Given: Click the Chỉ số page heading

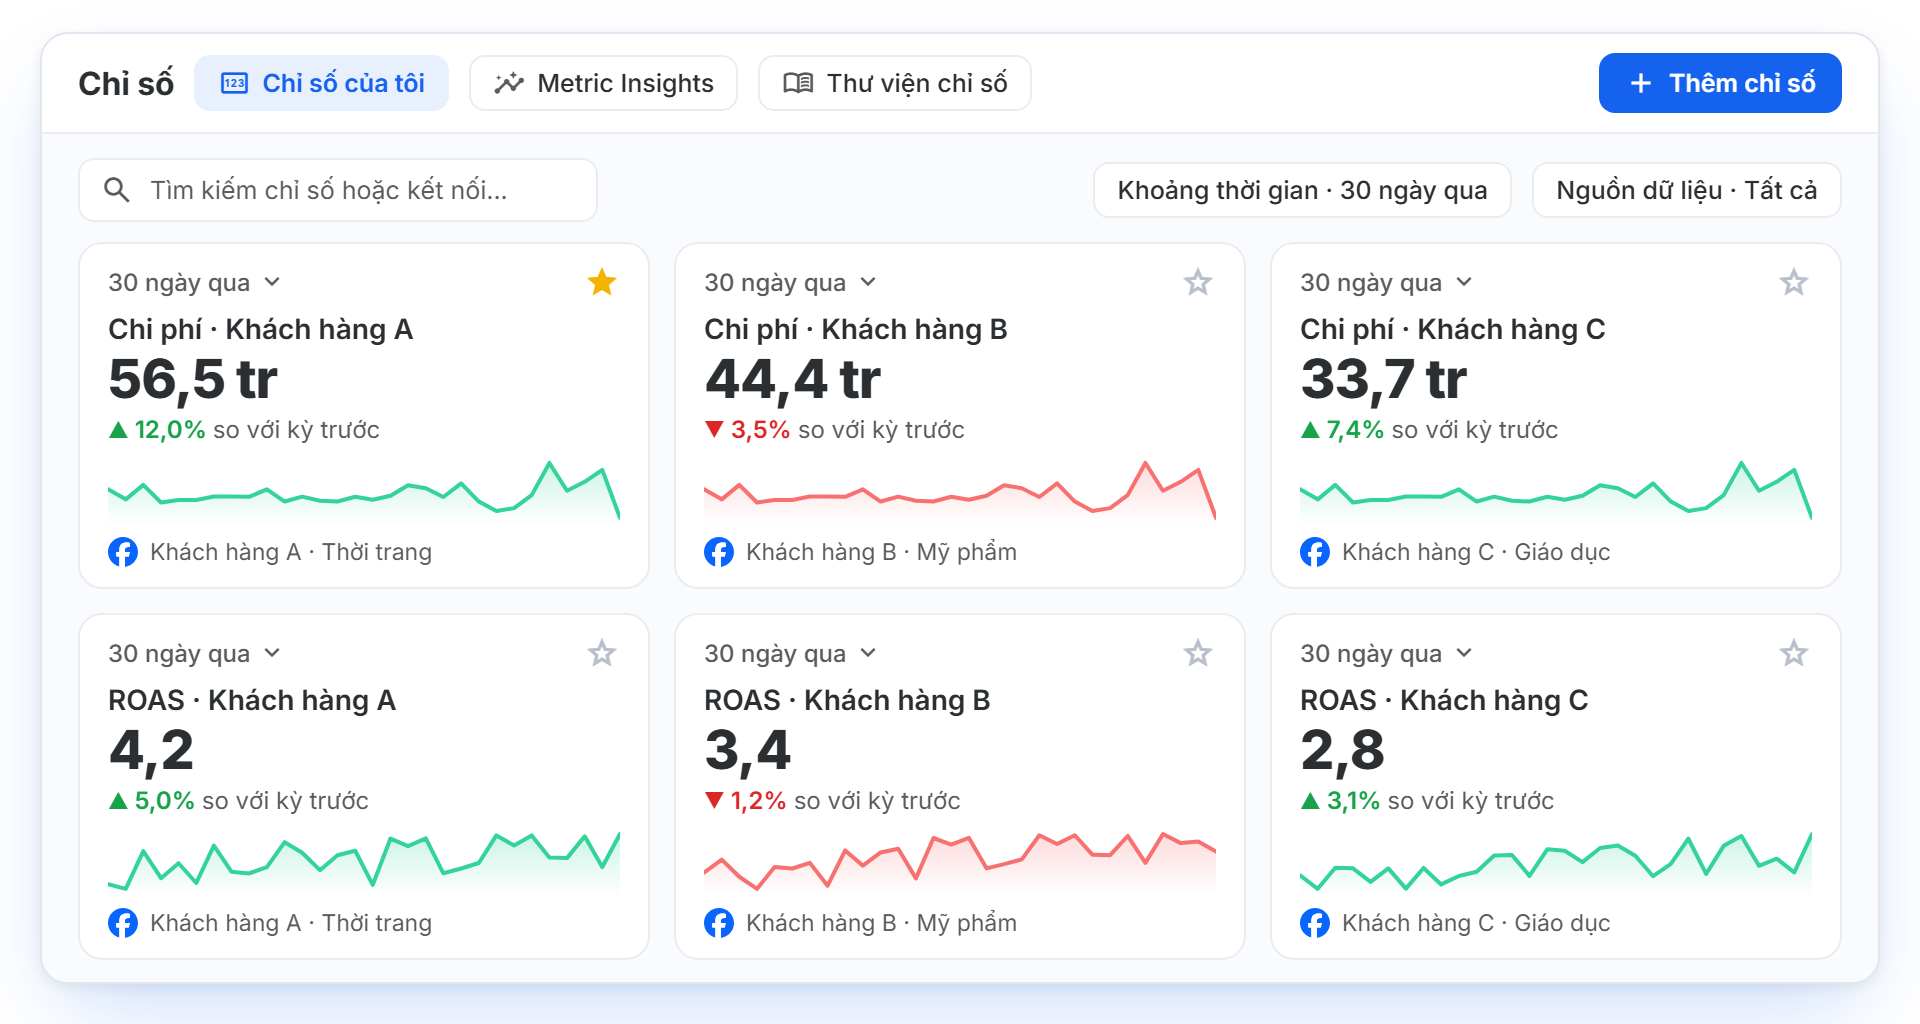Looking at the screenshot, I should (126, 83).
